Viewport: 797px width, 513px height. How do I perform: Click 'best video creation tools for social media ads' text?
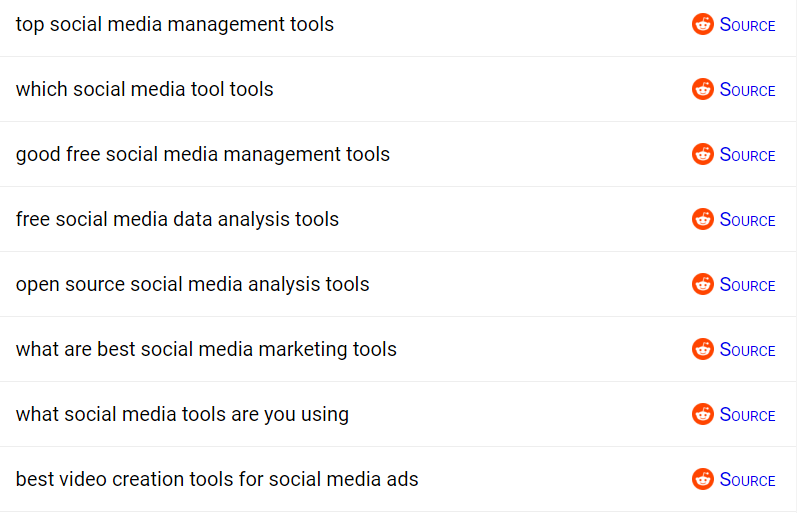point(217,479)
